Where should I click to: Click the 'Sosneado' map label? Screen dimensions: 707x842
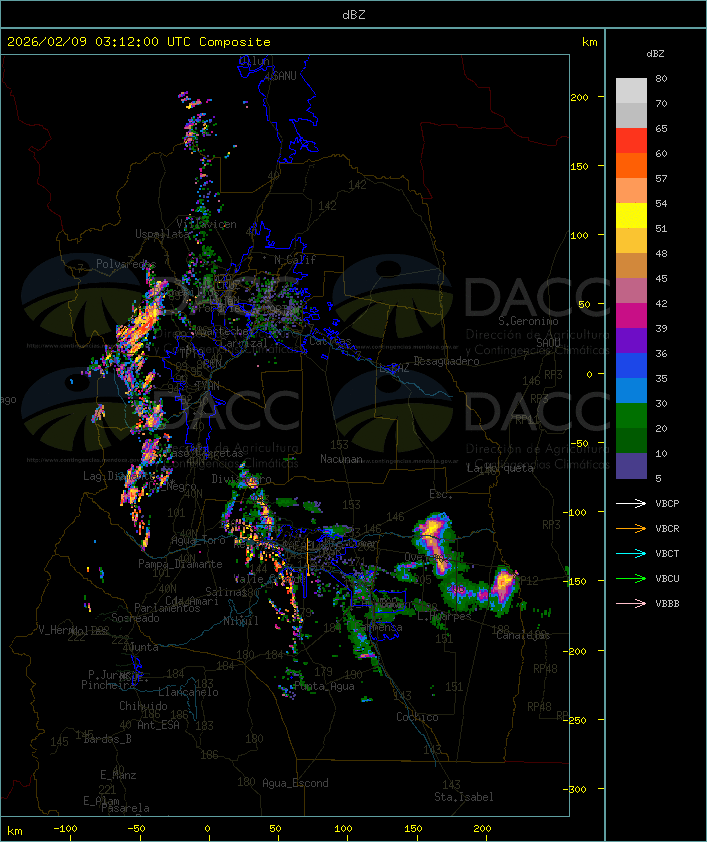[x=135, y=618]
